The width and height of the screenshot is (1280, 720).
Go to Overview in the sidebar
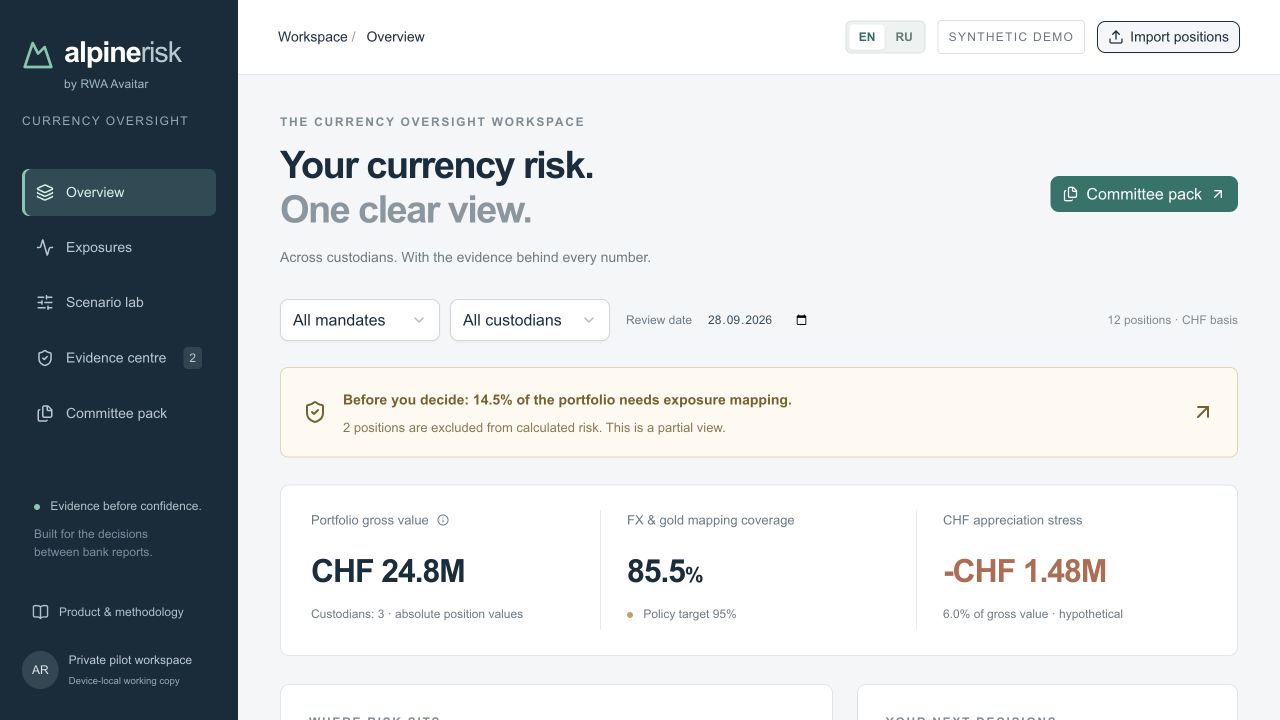(119, 192)
